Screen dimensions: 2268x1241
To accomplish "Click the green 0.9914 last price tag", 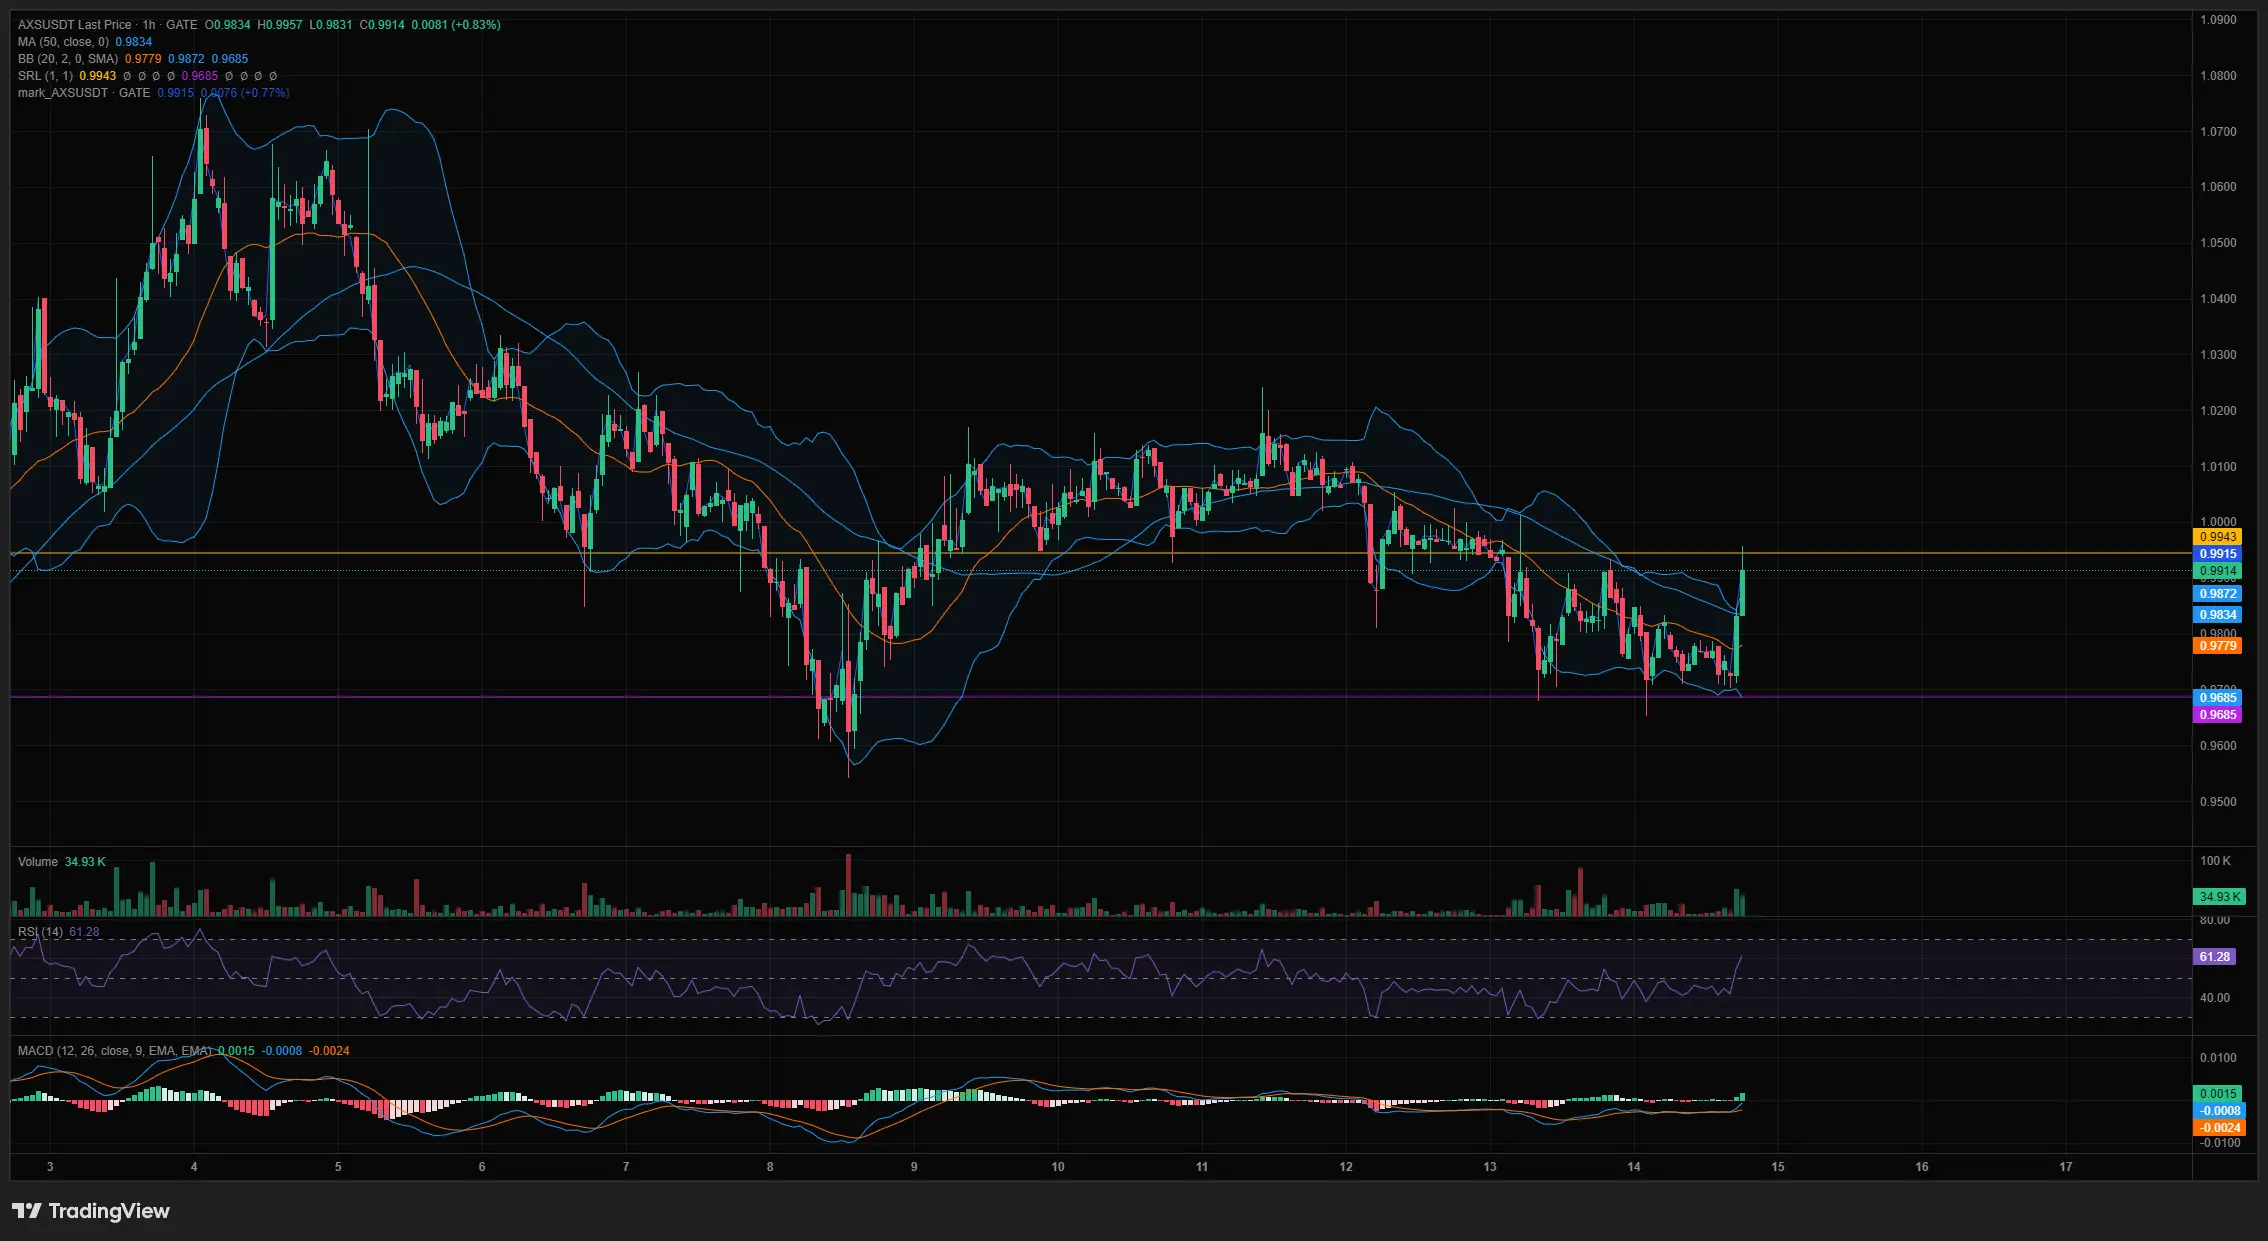I will [x=2218, y=571].
